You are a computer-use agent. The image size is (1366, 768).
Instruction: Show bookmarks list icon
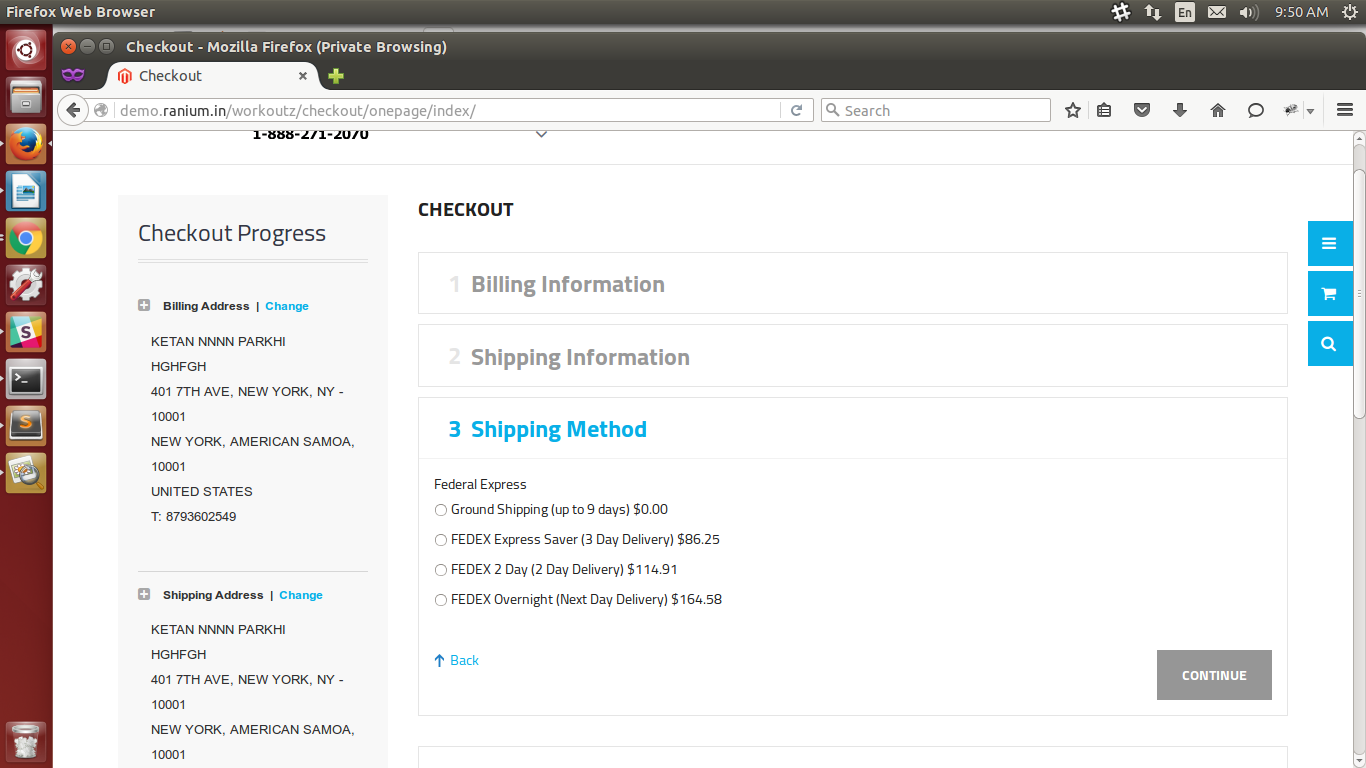click(x=1104, y=110)
